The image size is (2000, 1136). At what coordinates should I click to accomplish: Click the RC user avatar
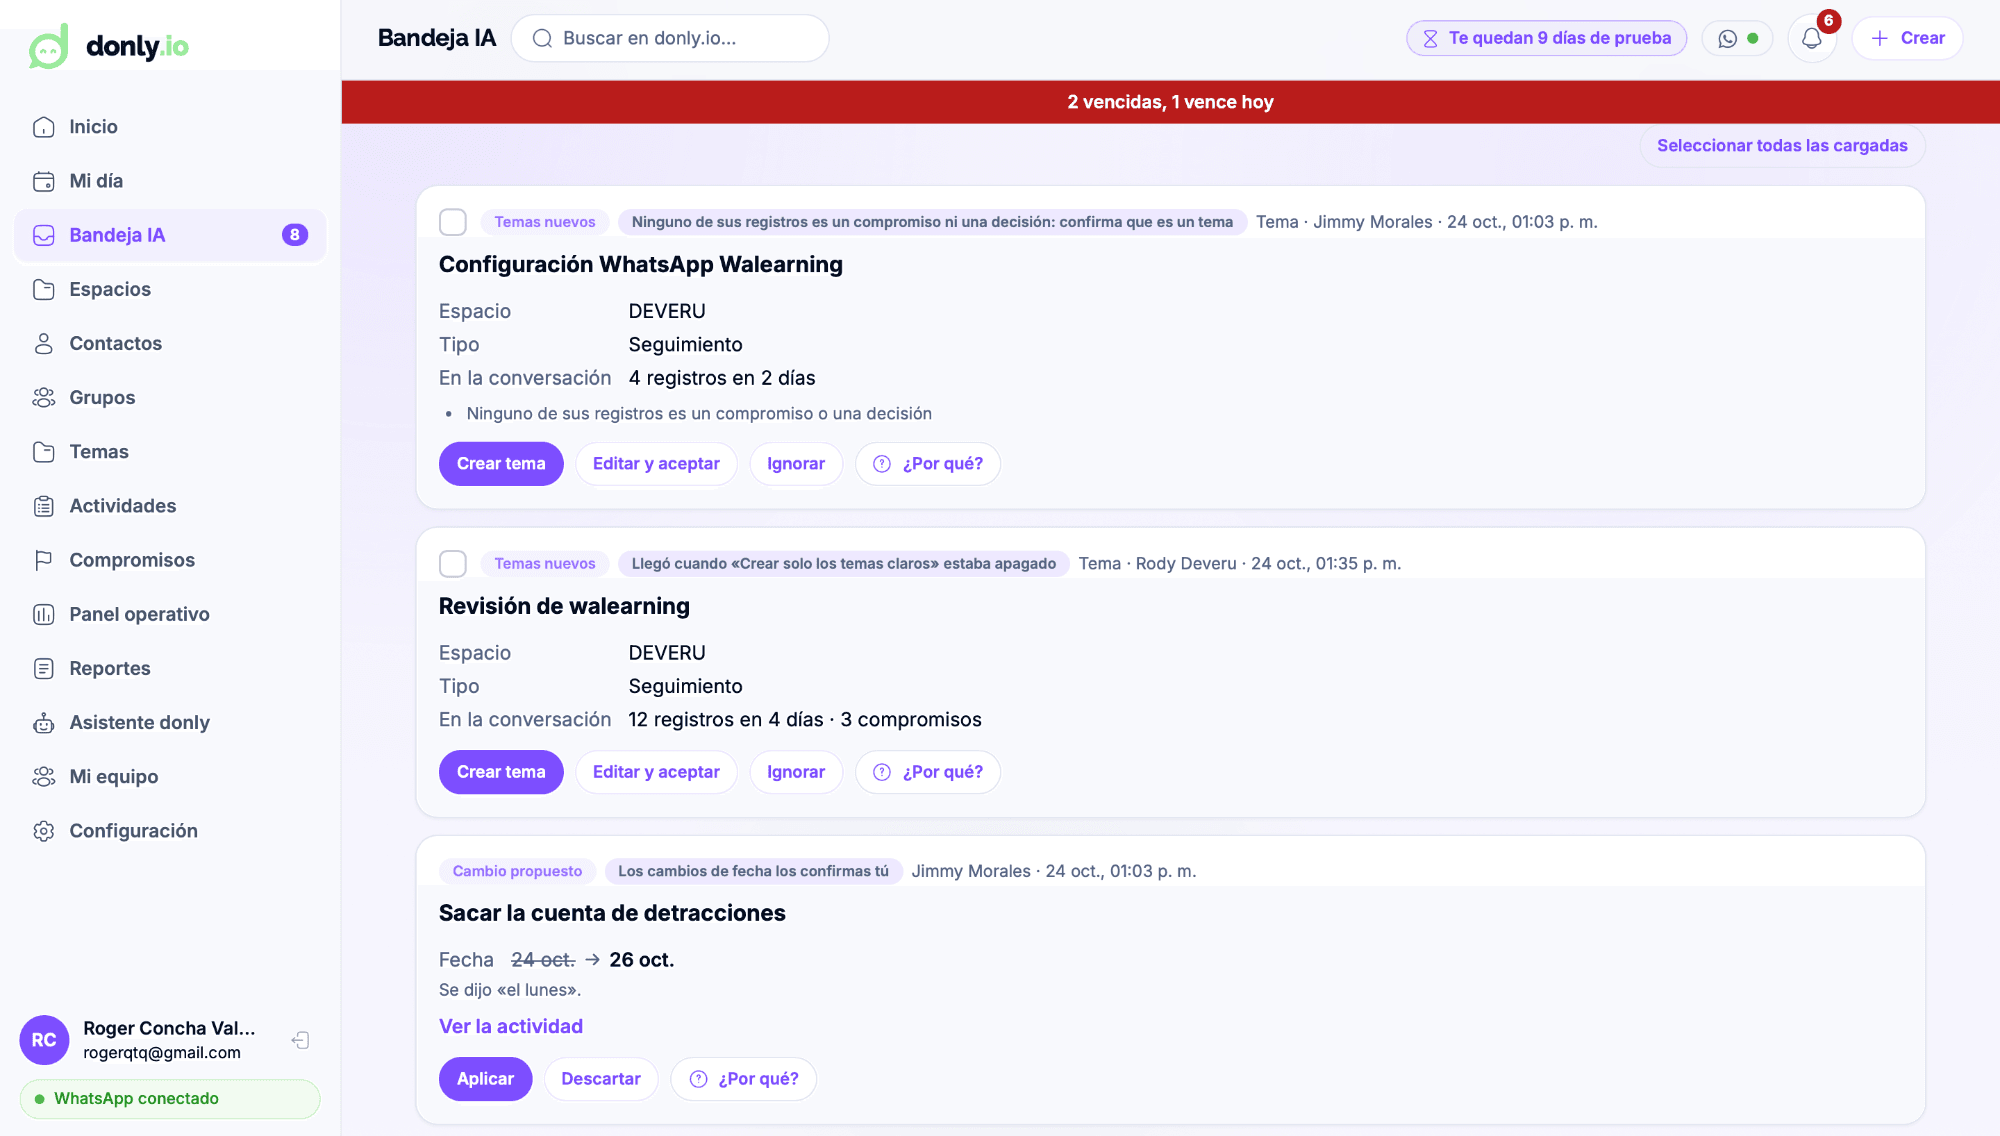(x=44, y=1040)
